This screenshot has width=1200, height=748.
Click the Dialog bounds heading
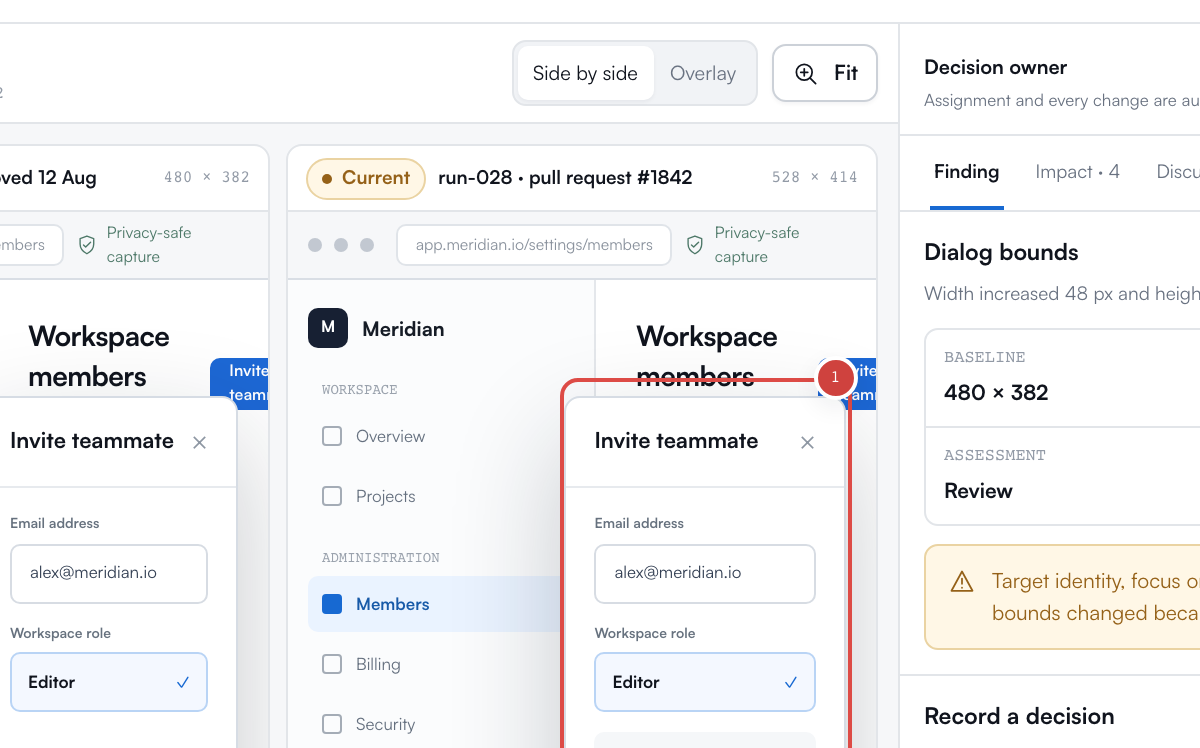pos(1001,252)
